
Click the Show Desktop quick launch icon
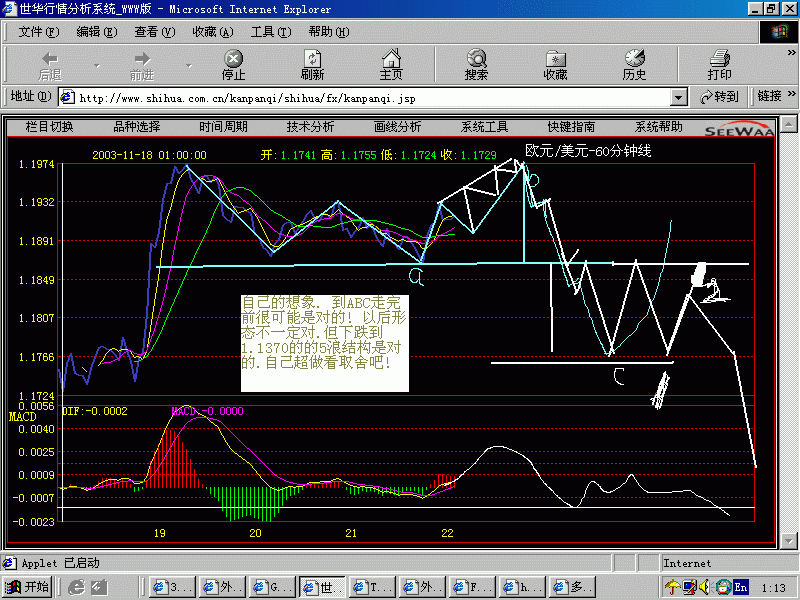[99, 587]
